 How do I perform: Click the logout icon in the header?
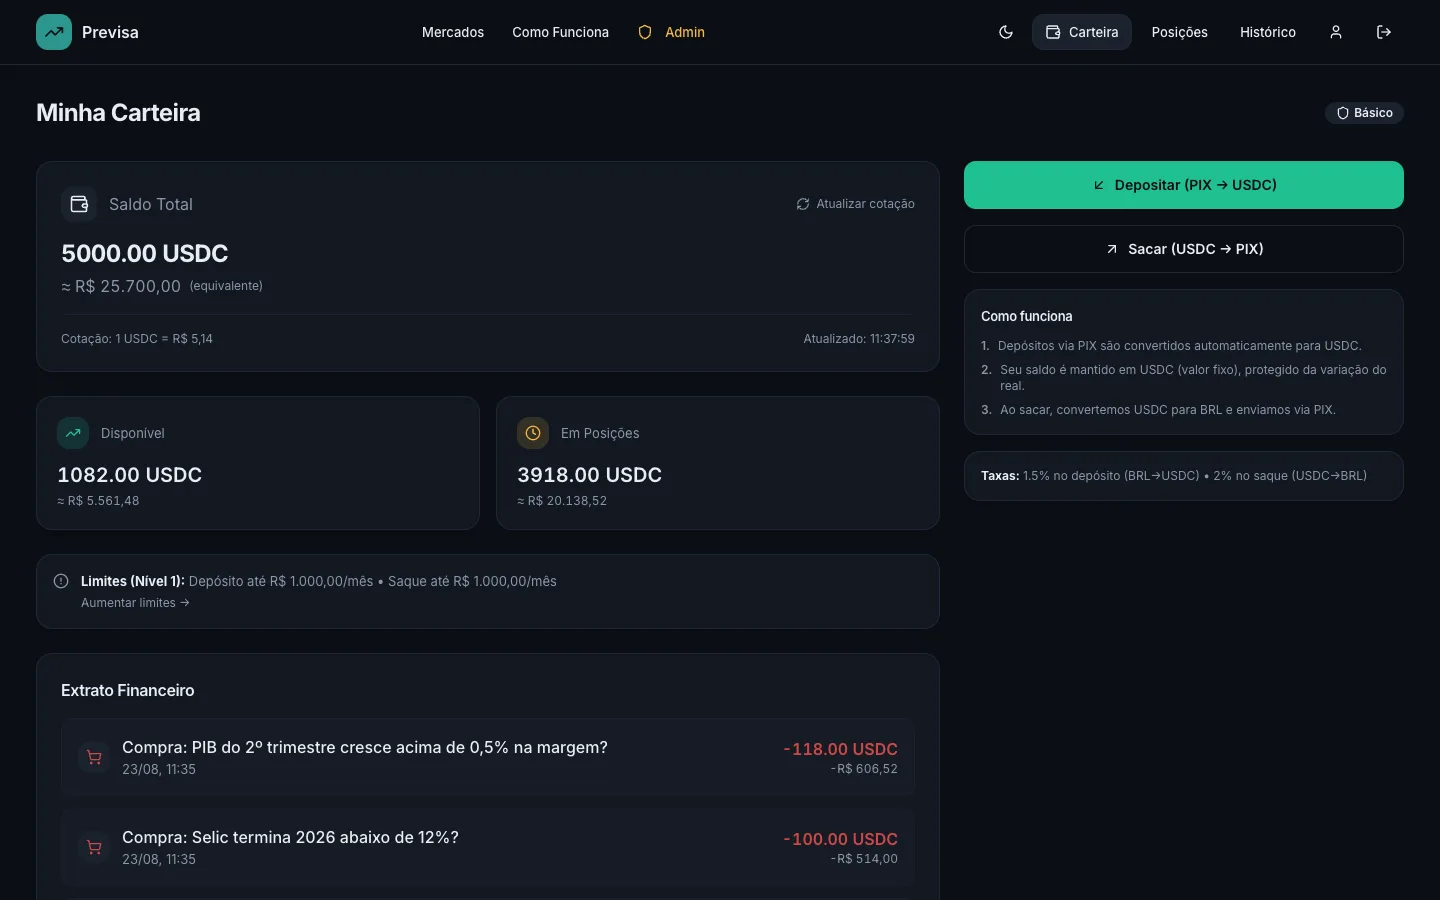1384,32
